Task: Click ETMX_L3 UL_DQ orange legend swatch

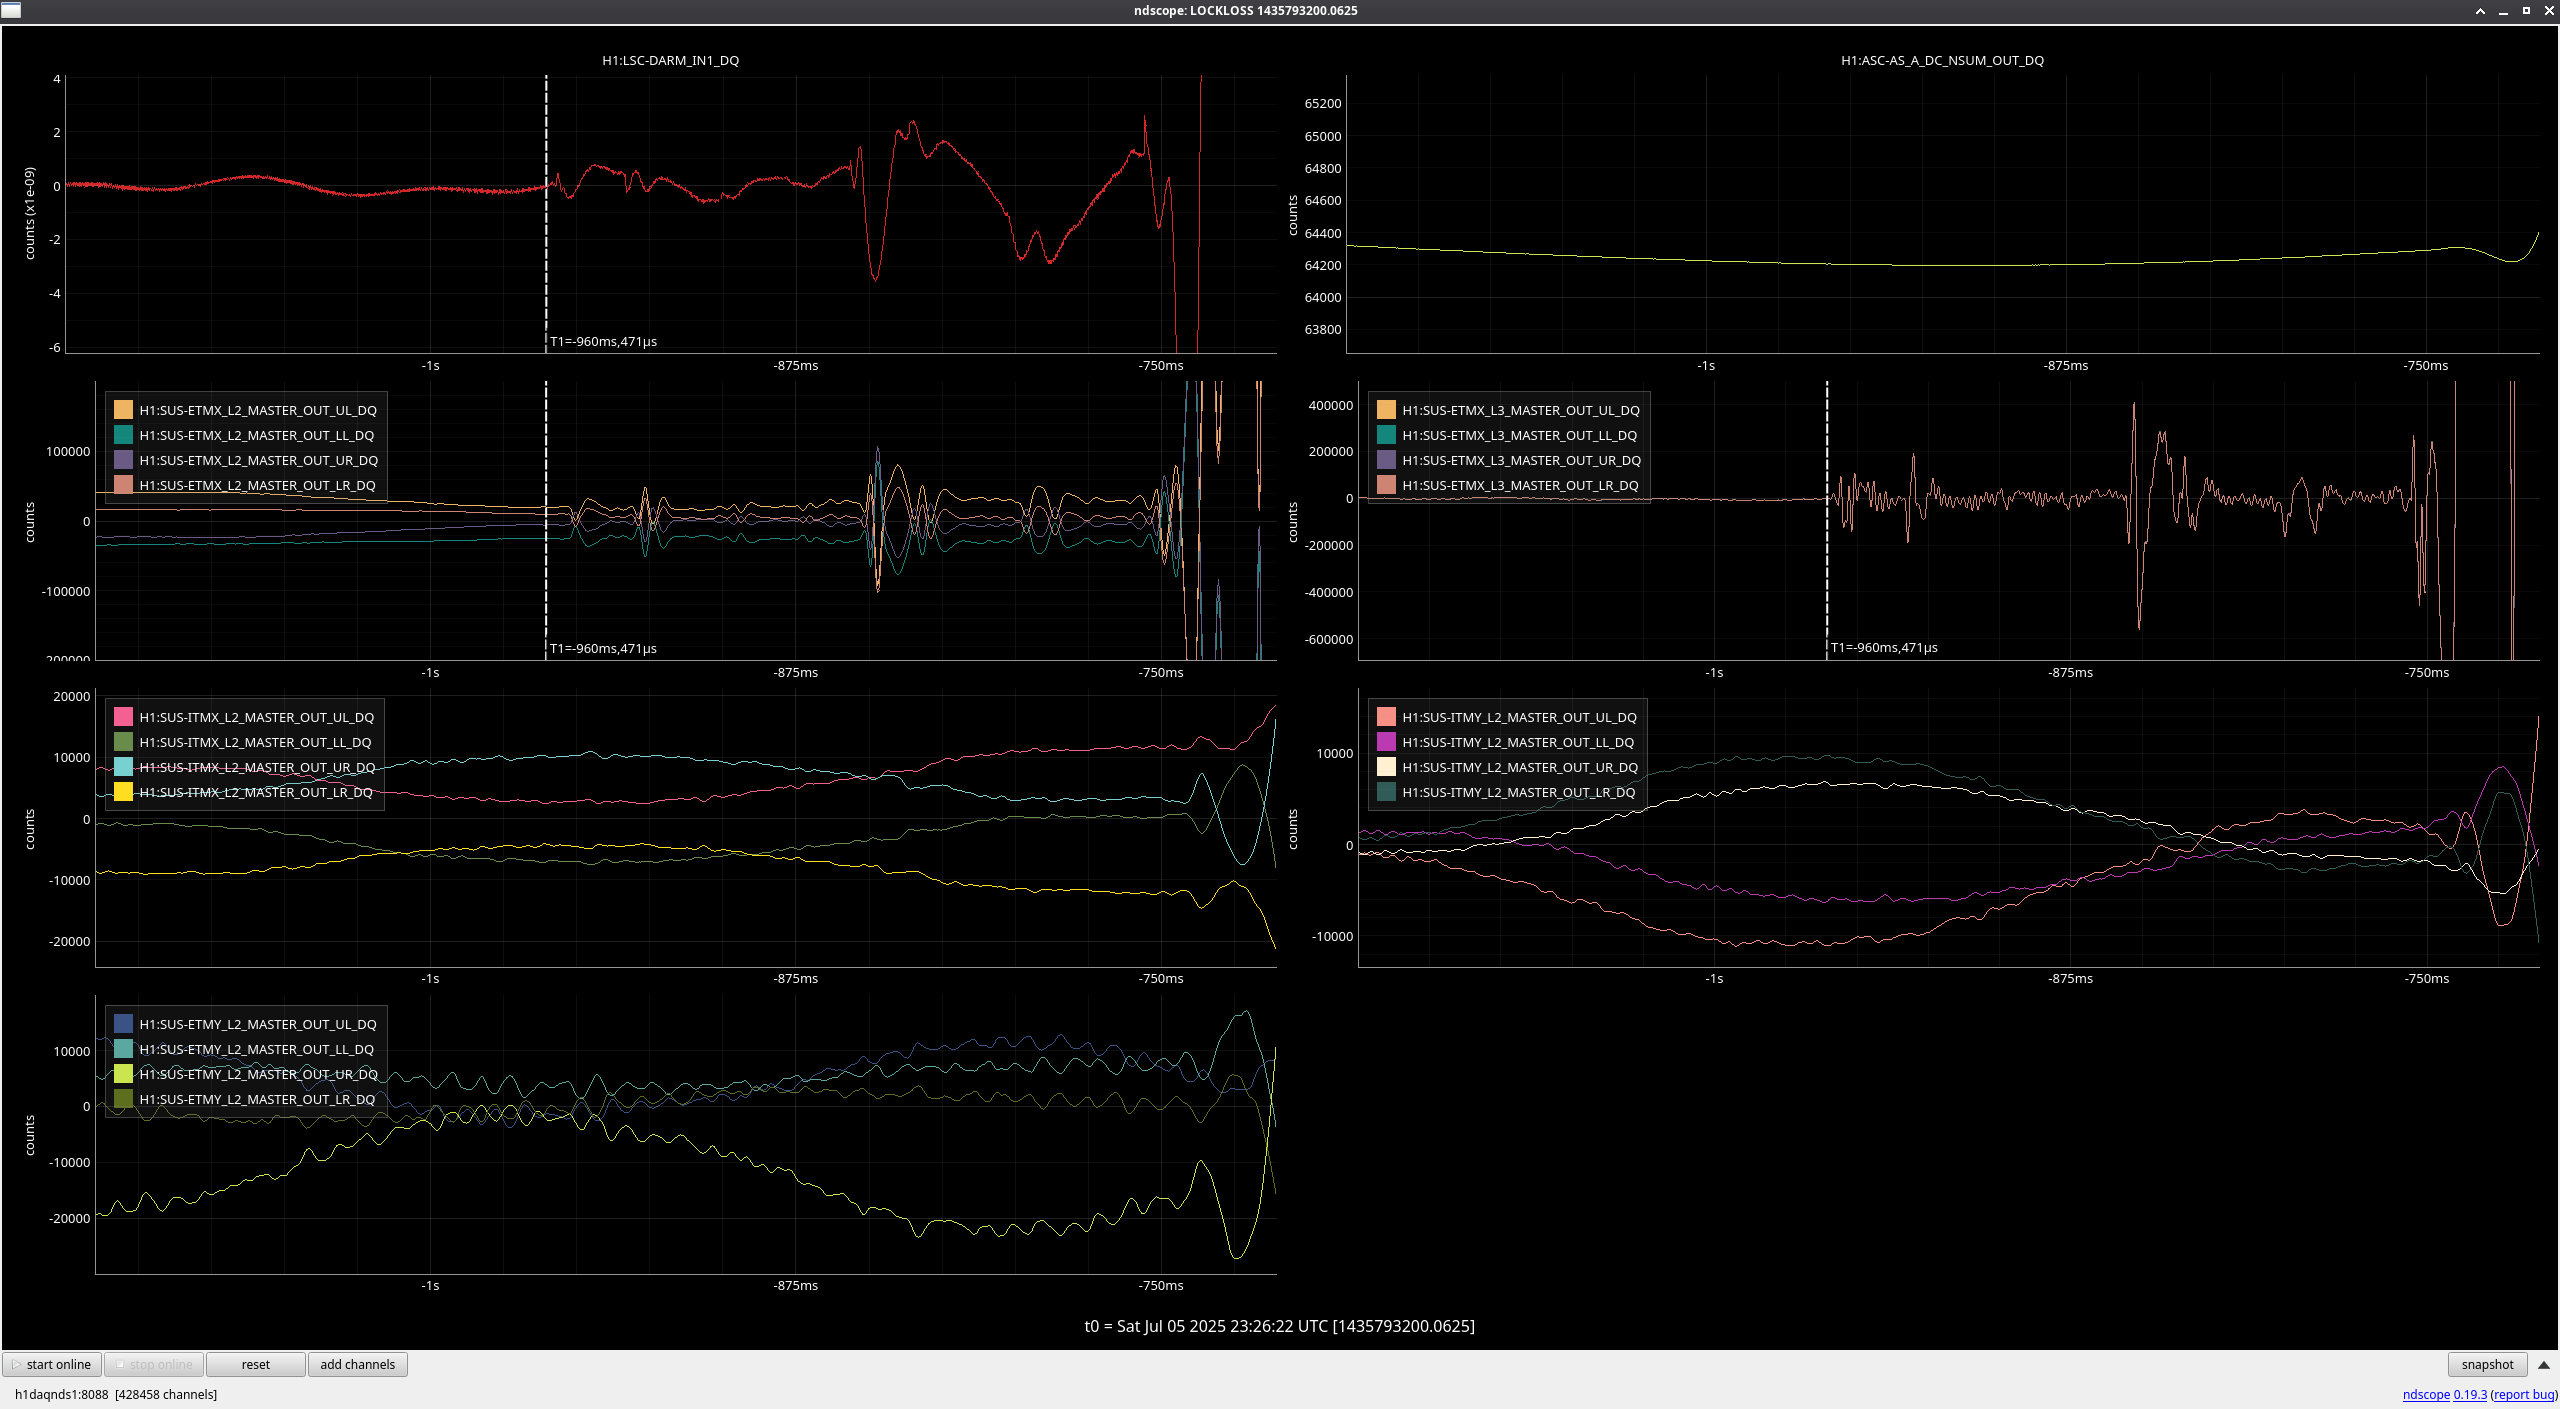Action: click(1386, 410)
